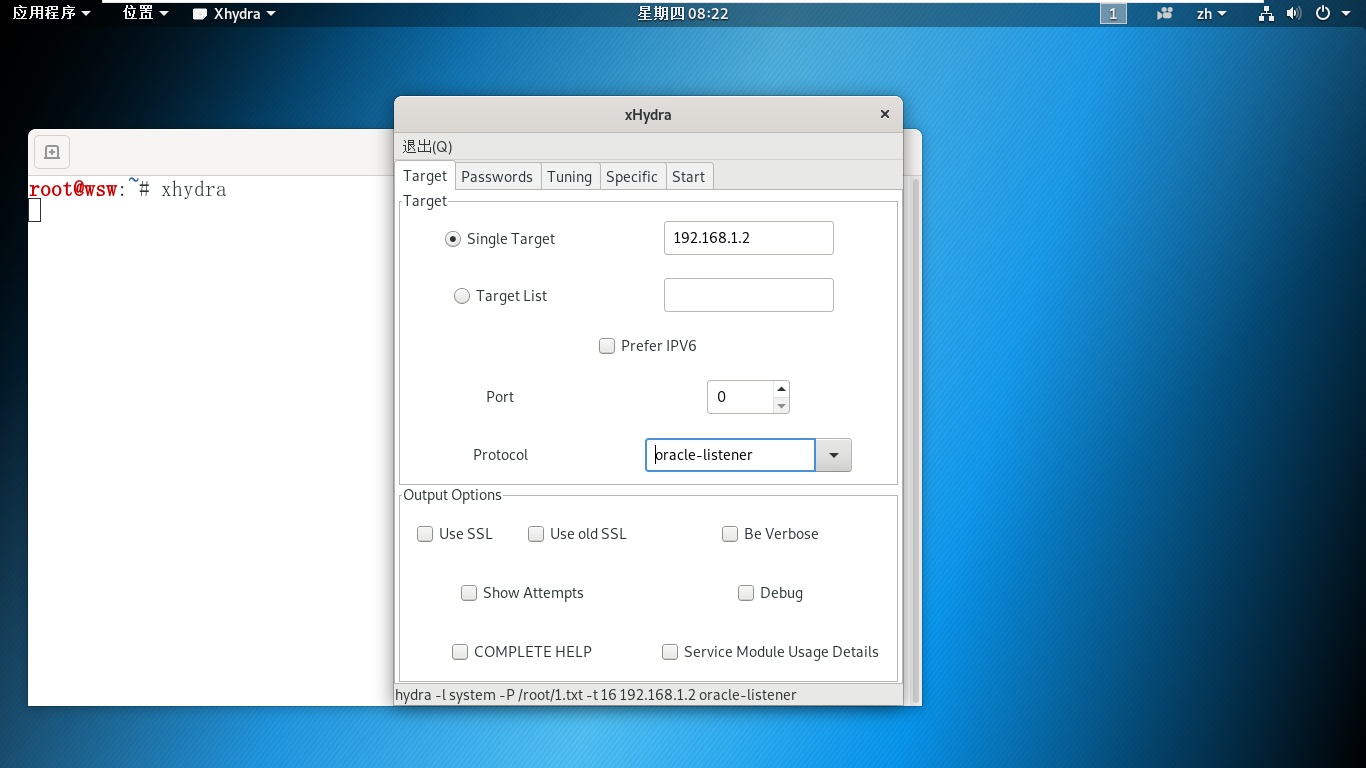
Task: Click the Single Target IP address field
Action: pos(749,238)
